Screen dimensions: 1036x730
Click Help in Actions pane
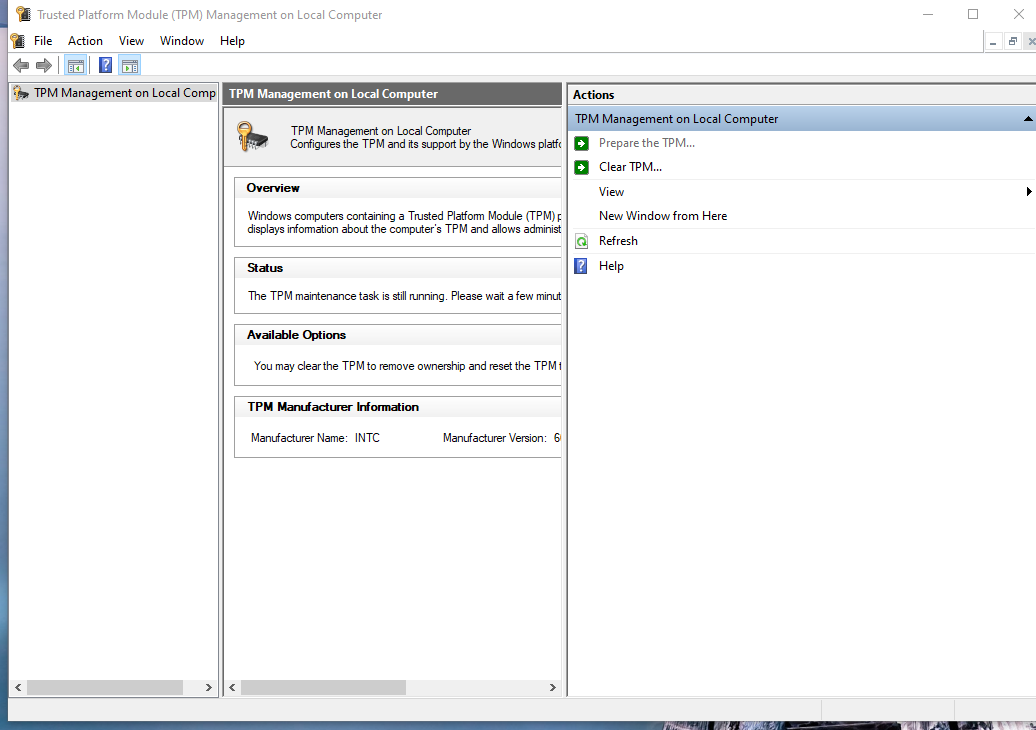tap(611, 266)
